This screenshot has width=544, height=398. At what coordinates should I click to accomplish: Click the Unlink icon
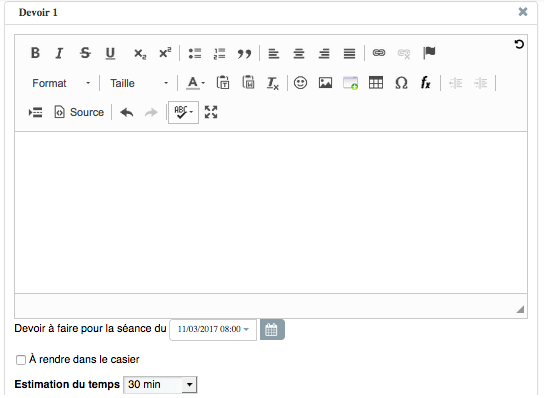tap(404, 53)
